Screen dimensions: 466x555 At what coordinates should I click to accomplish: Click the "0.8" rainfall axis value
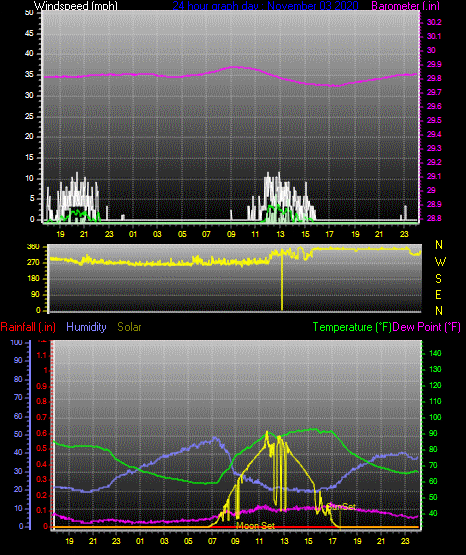(42, 402)
